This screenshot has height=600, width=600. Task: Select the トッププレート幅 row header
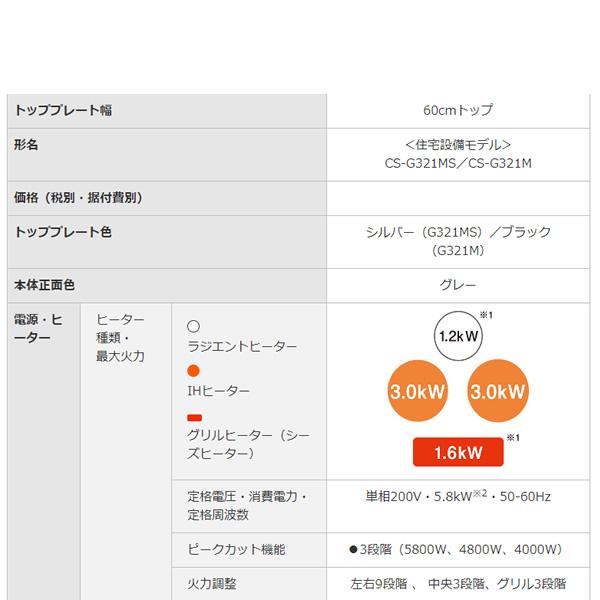coord(64,110)
